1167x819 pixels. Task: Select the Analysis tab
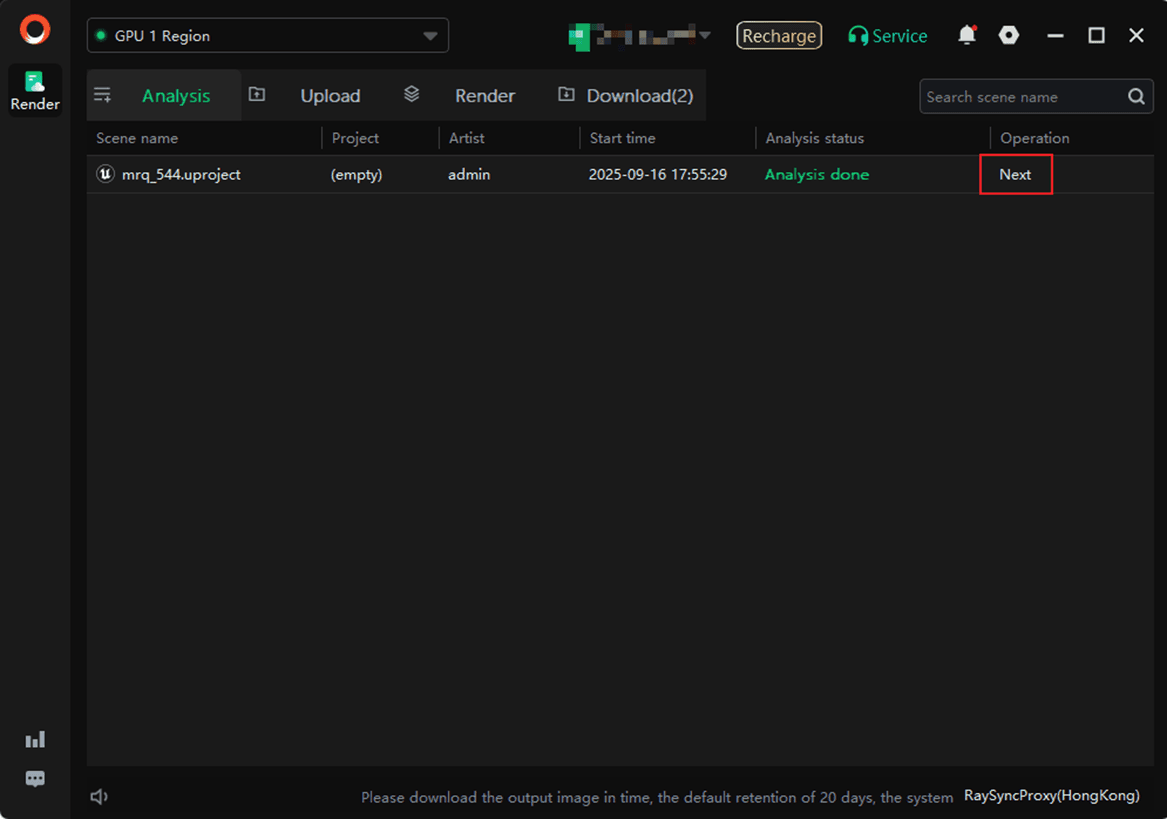176,96
